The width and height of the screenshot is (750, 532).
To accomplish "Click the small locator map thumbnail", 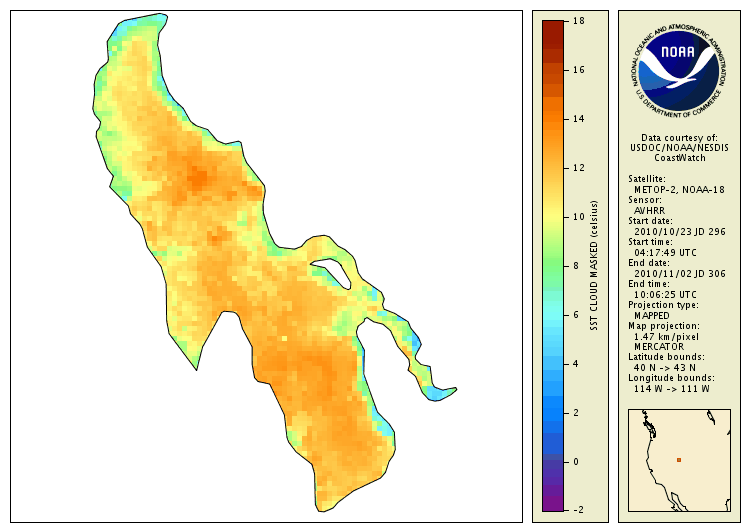I will pos(679,460).
